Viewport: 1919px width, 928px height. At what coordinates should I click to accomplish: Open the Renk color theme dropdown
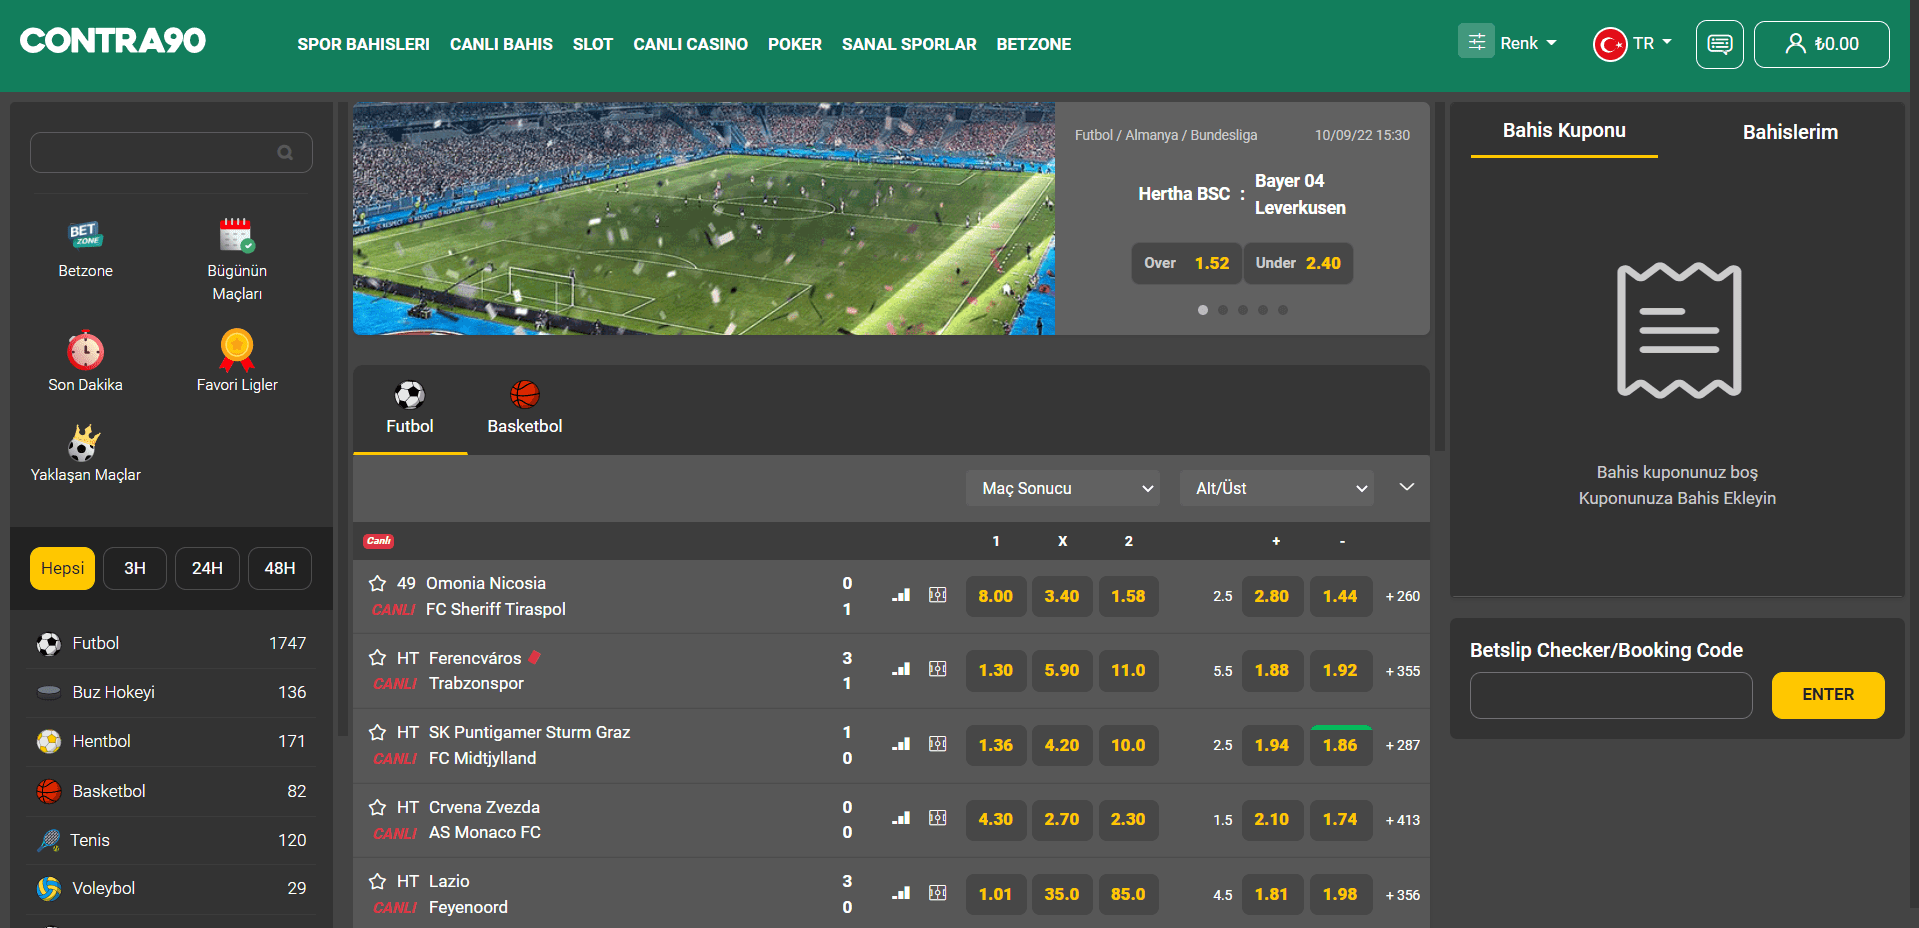1508,43
